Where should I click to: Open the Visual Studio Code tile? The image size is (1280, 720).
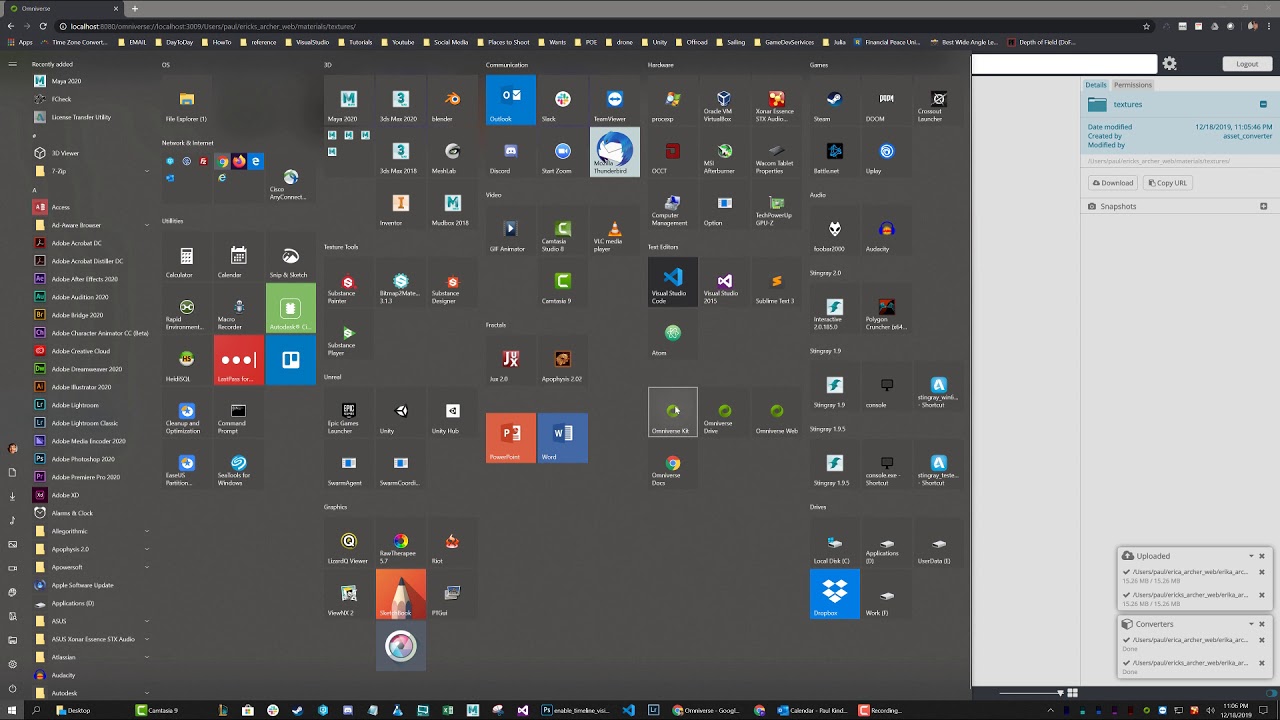point(673,282)
